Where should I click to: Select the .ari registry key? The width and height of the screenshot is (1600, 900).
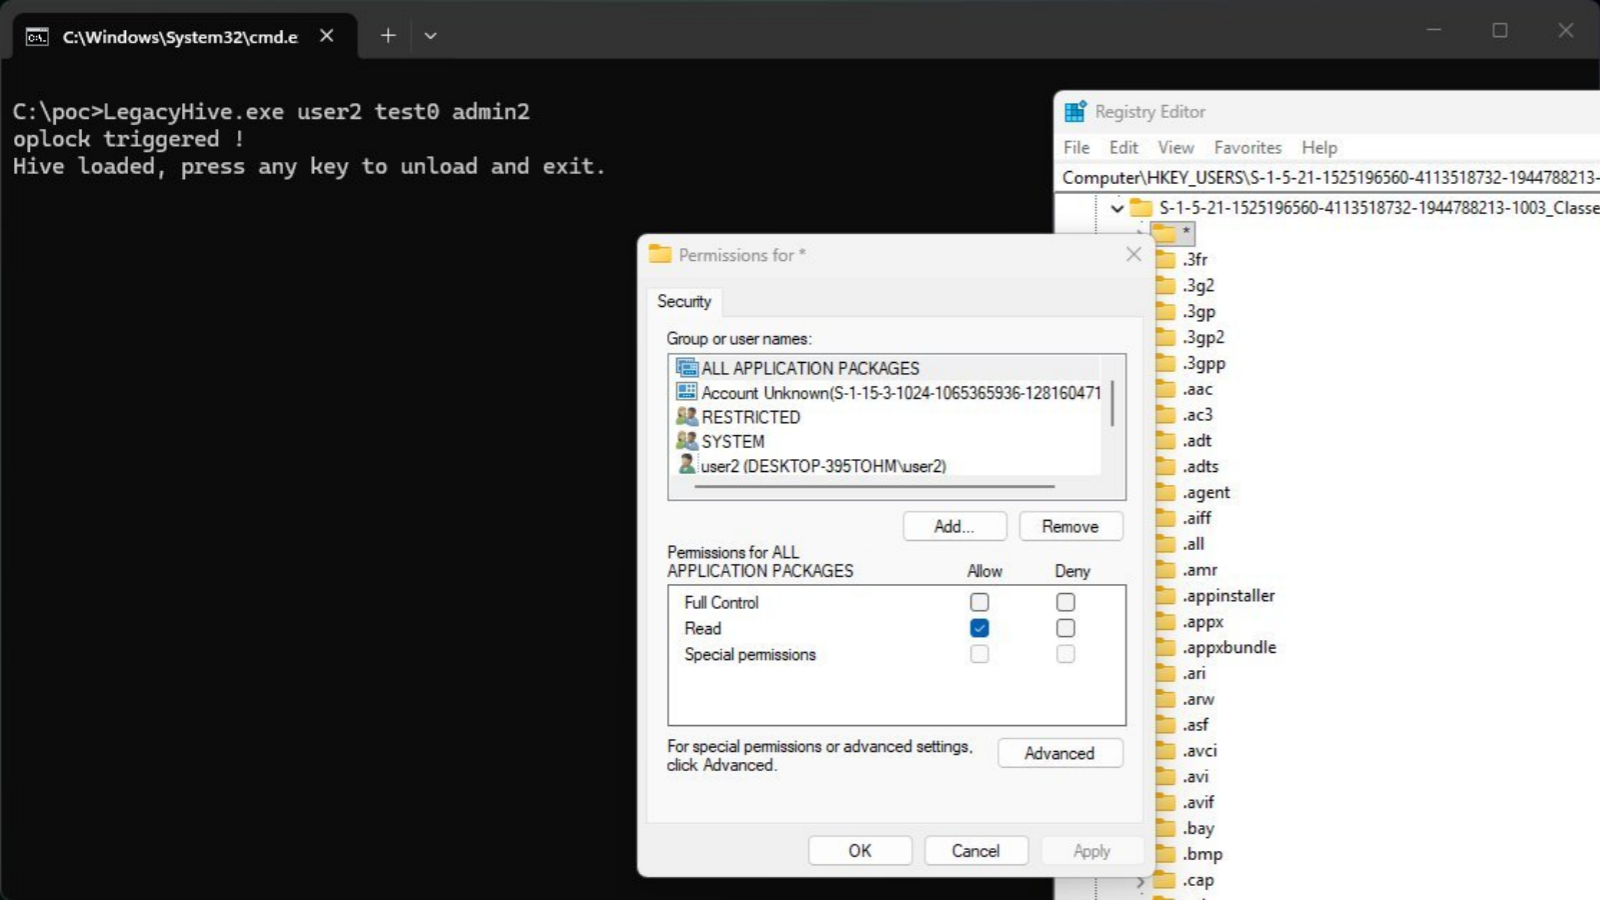tap(1194, 673)
